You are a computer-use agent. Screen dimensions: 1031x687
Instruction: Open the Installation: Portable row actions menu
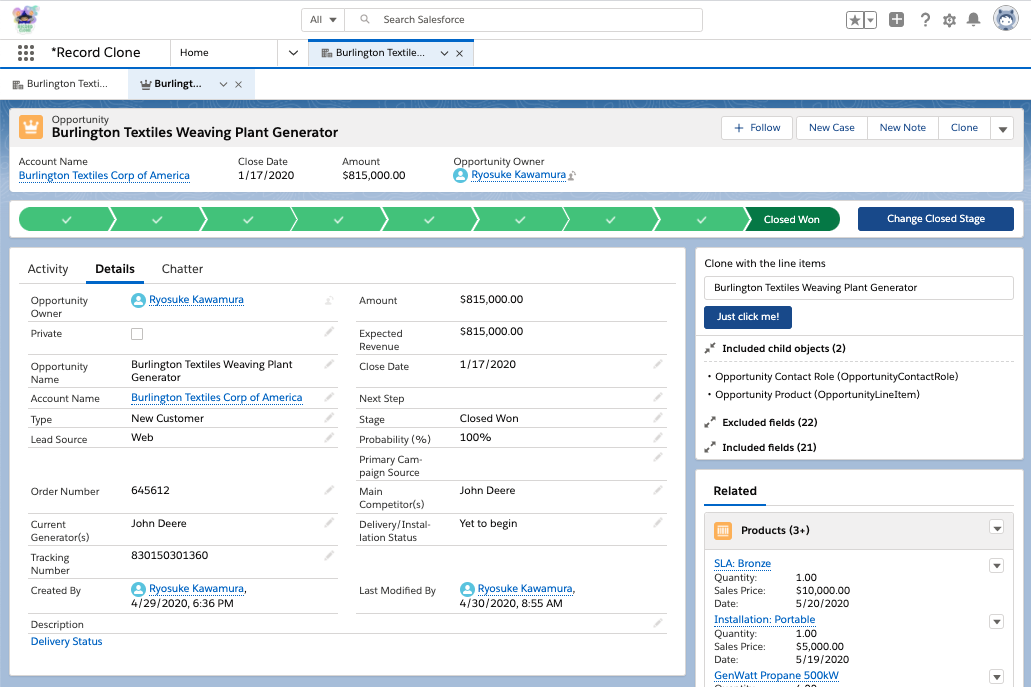(997, 622)
